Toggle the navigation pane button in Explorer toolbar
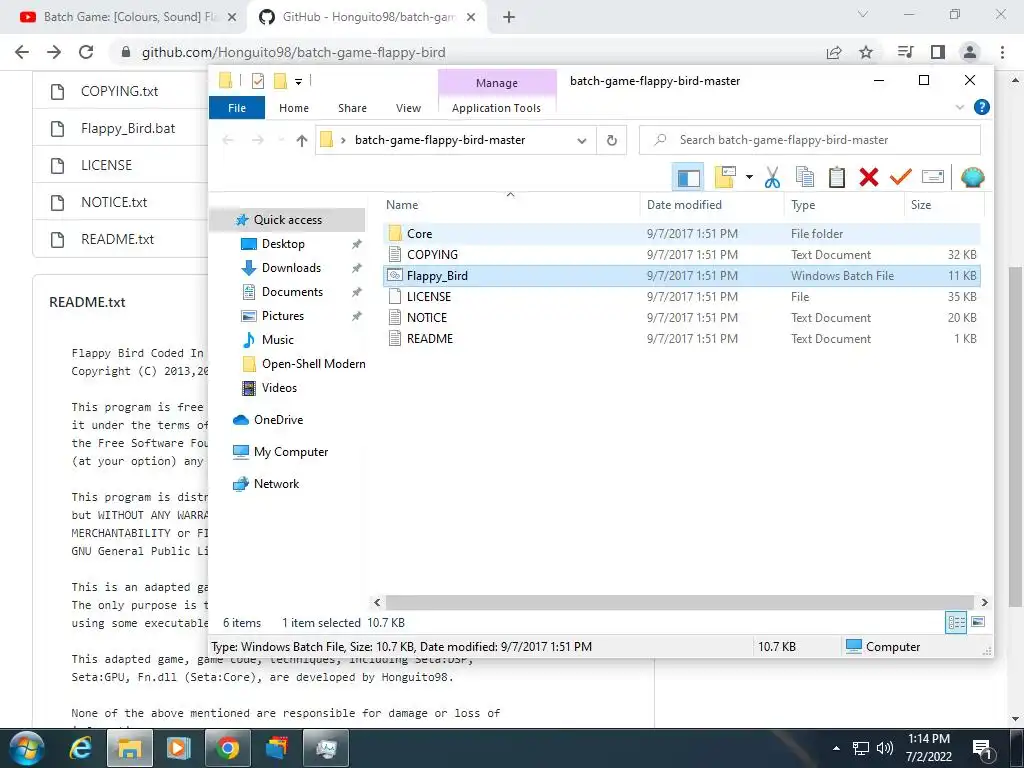Image resolution: width=1024 pixels, height=768 pixels. click(x=688, y=177)
